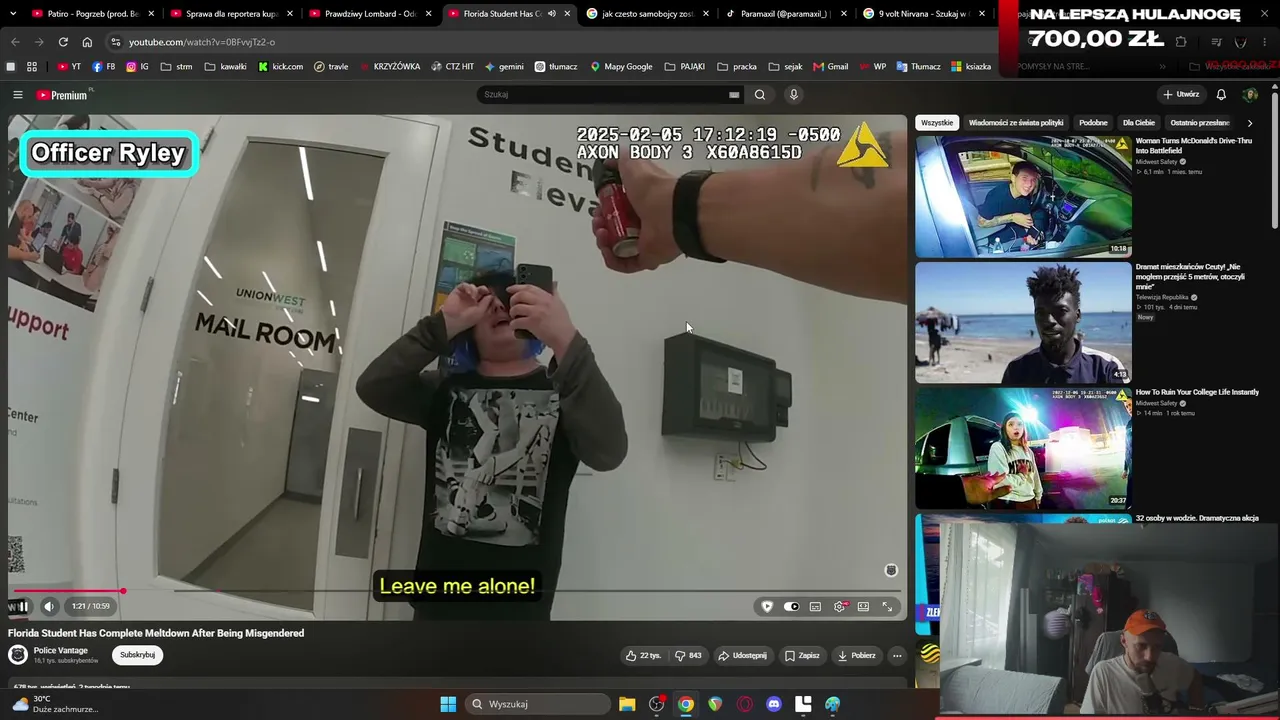Like the video with the thumbs up button
Viewport: 1280px width, 720px height.
(643, 656)
